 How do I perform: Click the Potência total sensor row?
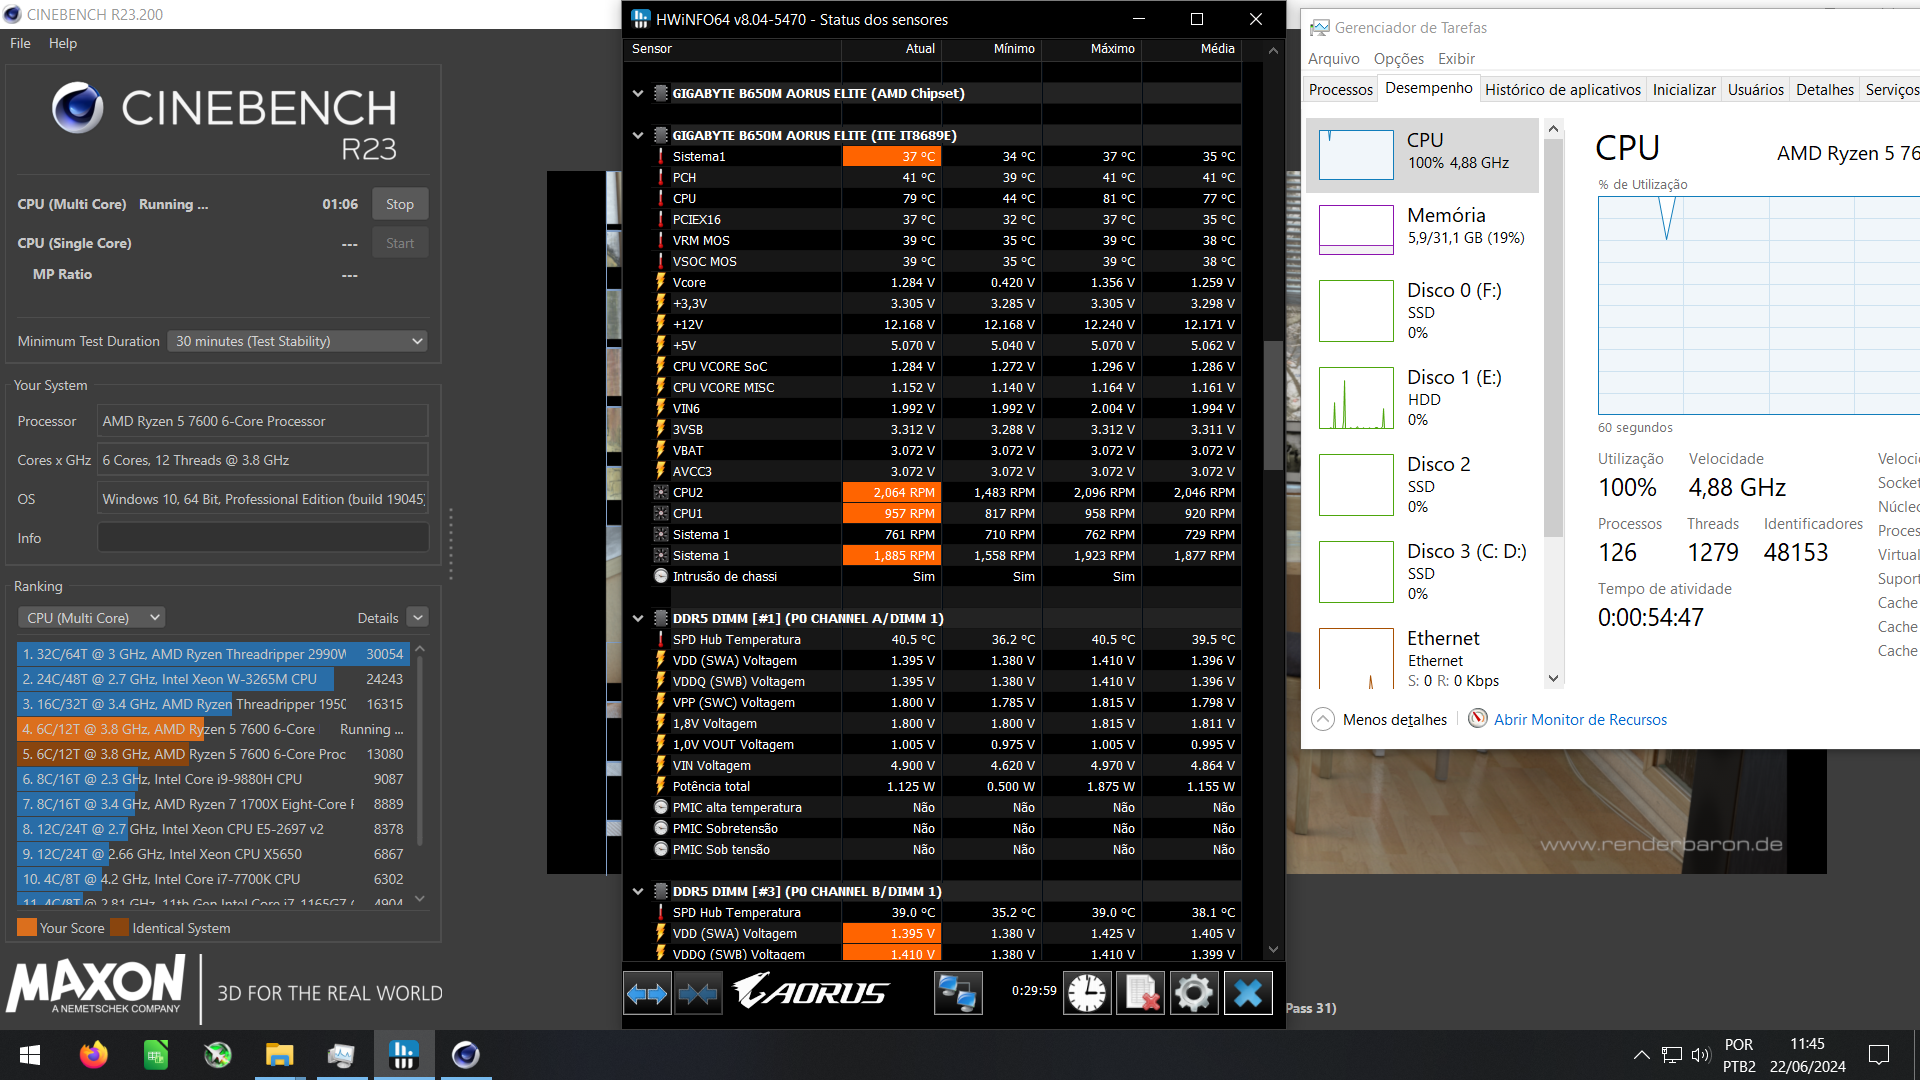(946, 786)
